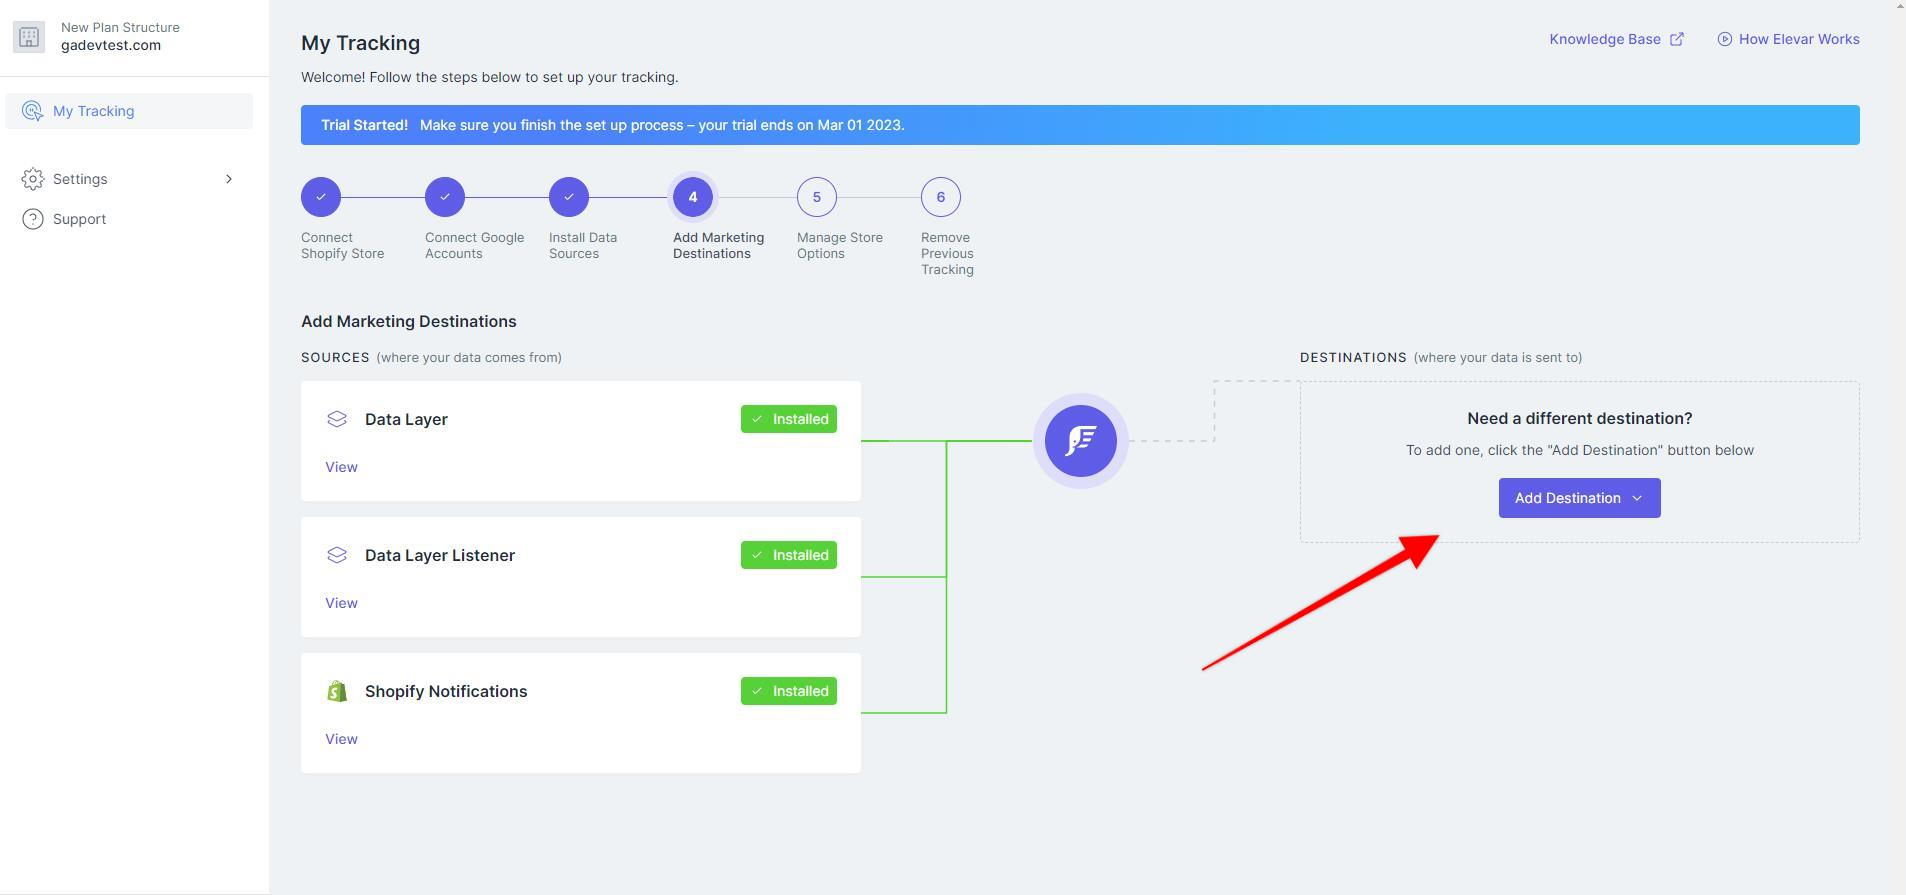Image resolution: width=1906 pixels, height=895 pixels.
Task: Click the Remove Previous Tracking step label
Action: pyautogui.click(x=947, y=253)
